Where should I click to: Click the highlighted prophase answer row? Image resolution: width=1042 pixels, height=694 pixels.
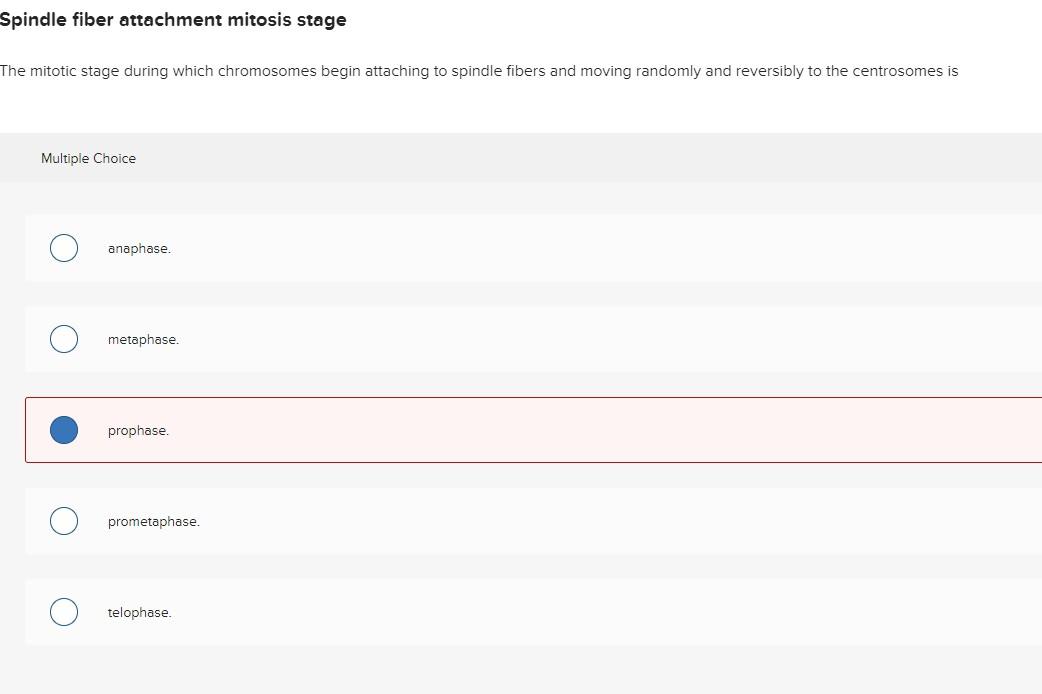point(500,430)
